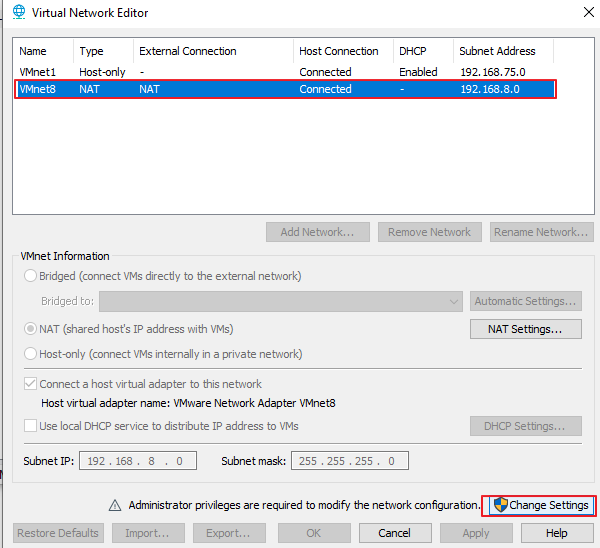Click the OK button
Viewport: 600px width, 548px height.
[x=314, y=533]
